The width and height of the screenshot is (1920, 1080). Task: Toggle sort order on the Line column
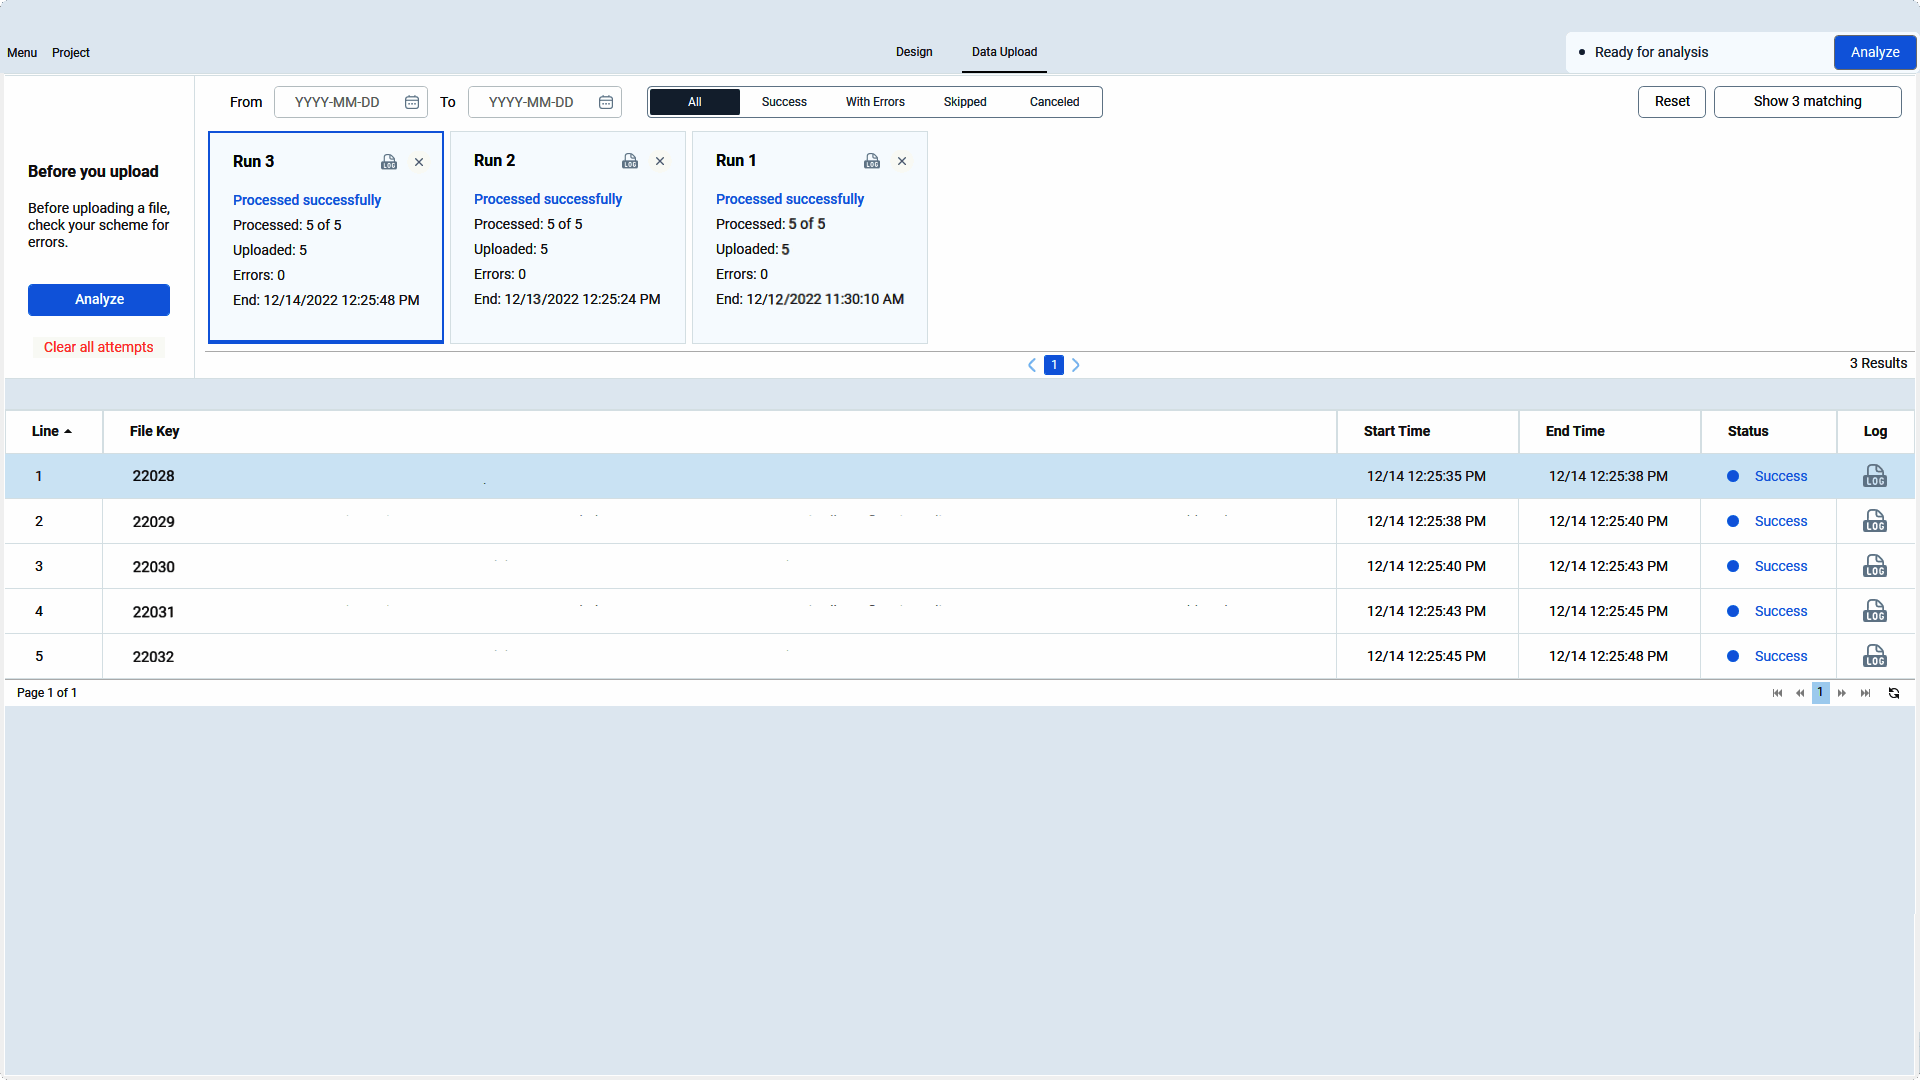(53, 431)
